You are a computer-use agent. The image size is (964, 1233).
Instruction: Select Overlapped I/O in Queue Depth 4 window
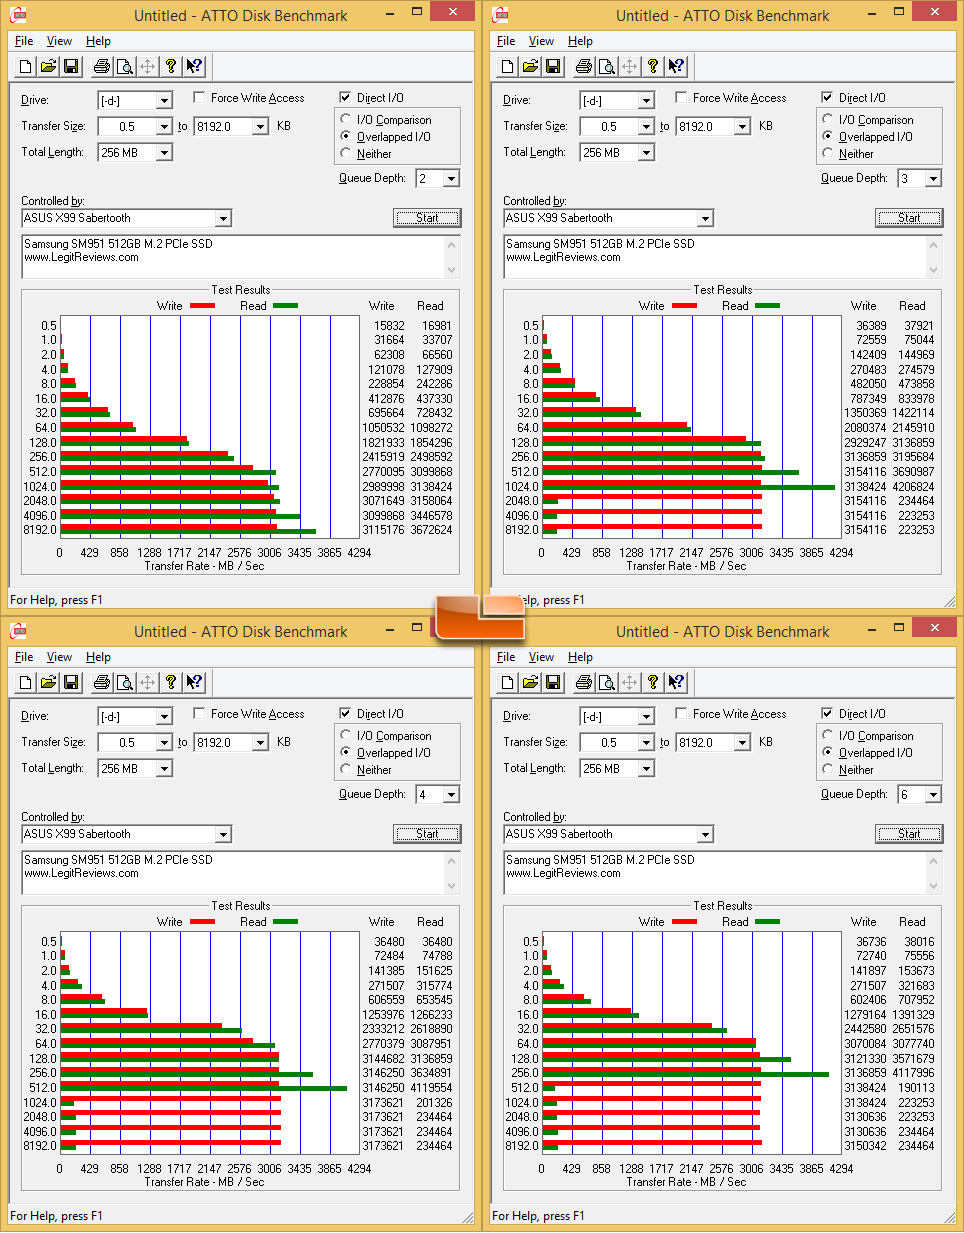(347, 752)
